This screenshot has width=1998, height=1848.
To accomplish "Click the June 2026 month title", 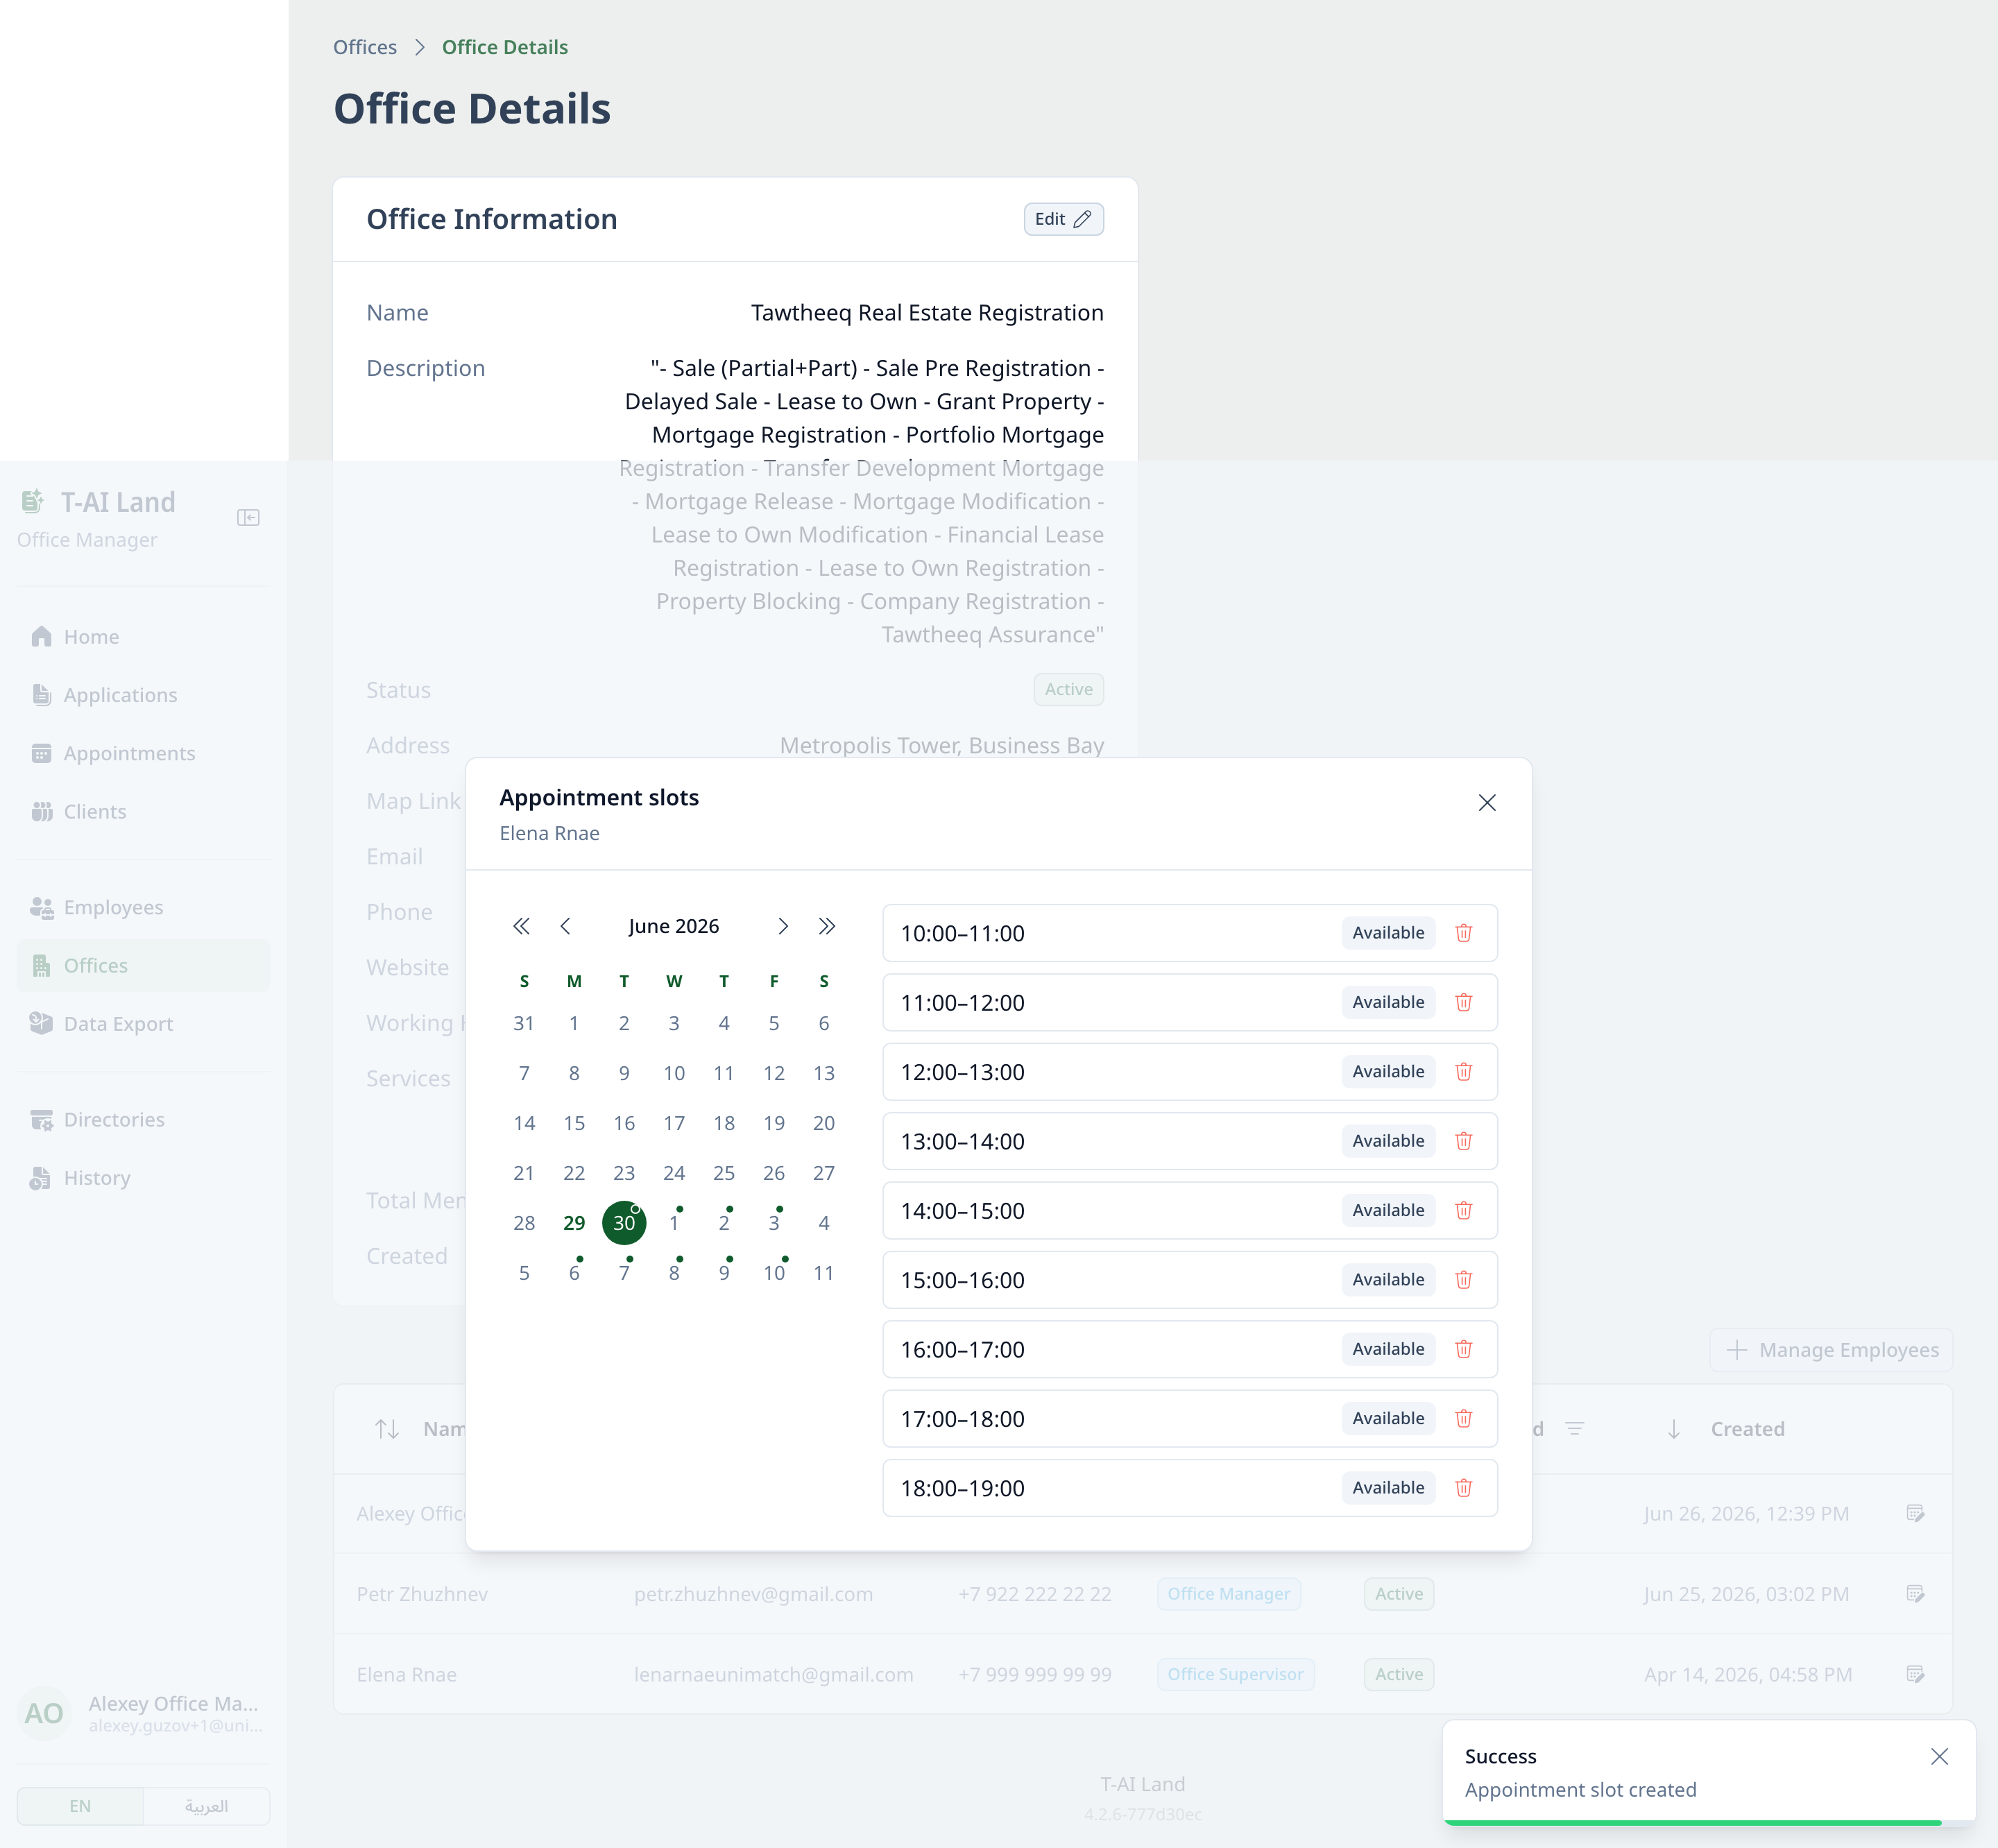I will [674, 926].
